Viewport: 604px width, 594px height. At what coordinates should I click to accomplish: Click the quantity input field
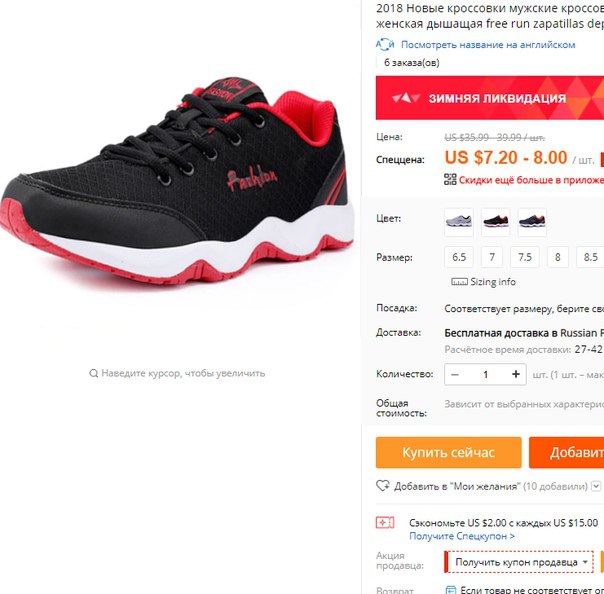click(x=485, y=374)
